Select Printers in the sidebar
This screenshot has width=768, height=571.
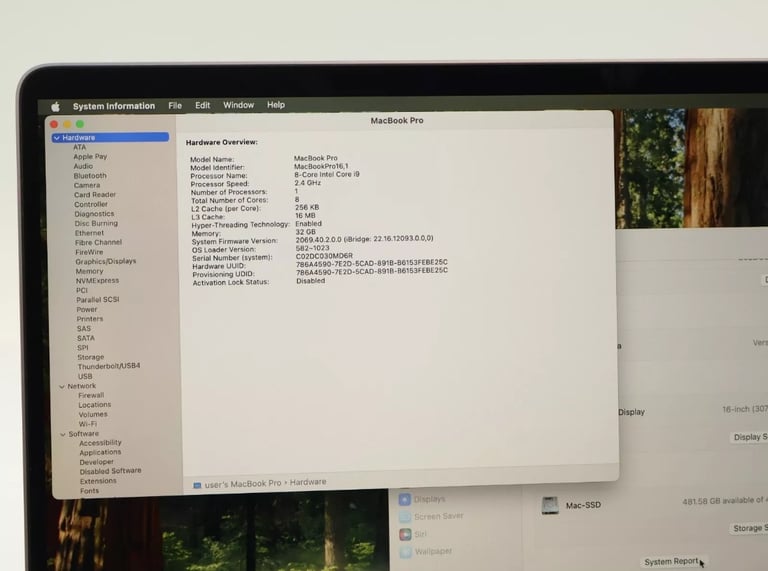click(90, 319)
